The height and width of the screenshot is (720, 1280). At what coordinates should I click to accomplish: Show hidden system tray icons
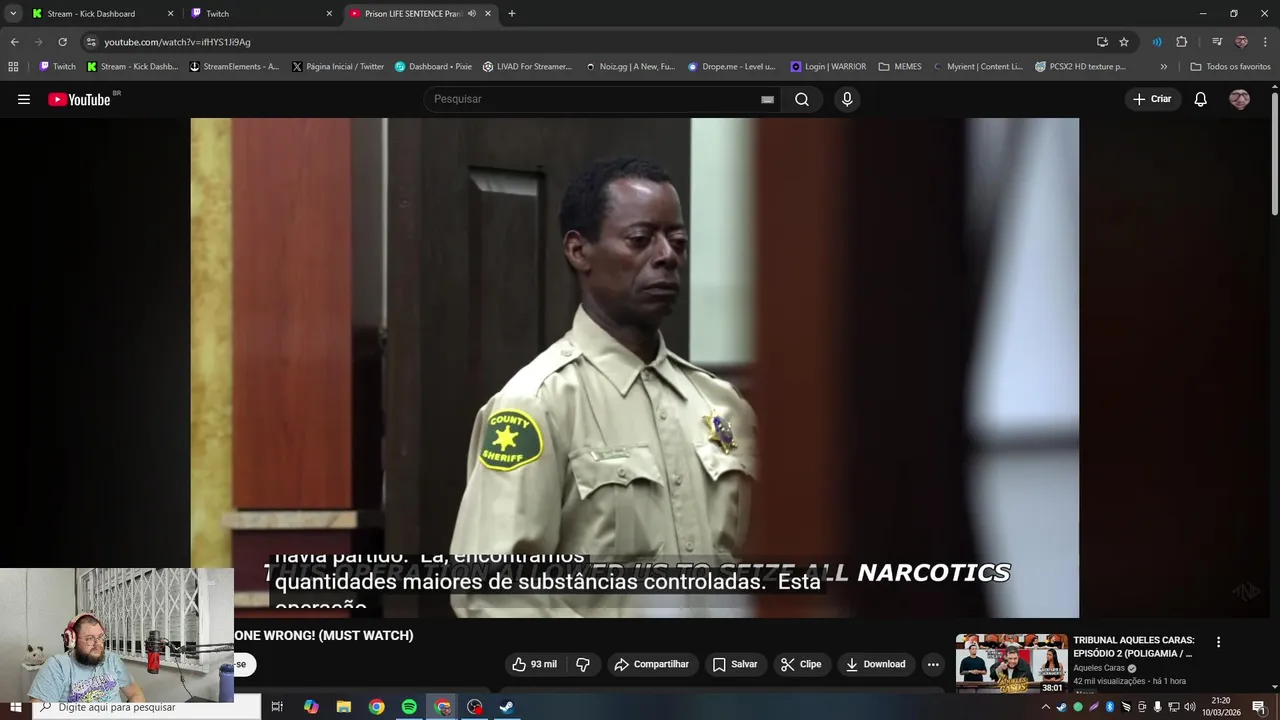tap(1046, 707)
